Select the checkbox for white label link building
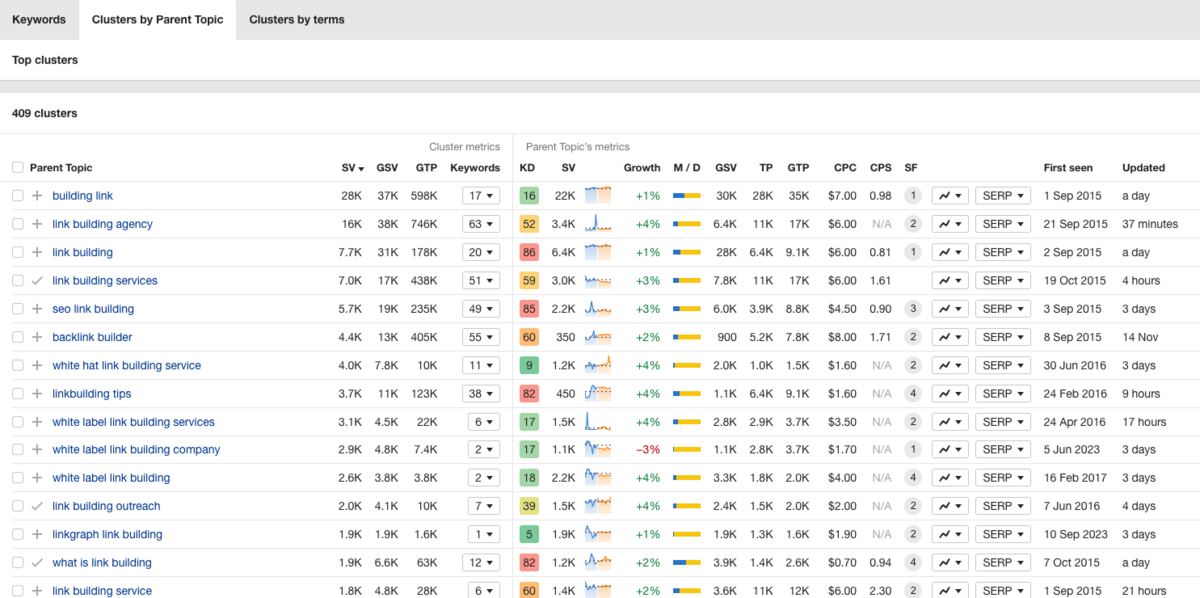The image size is (1200, 598). pos(17,478)
